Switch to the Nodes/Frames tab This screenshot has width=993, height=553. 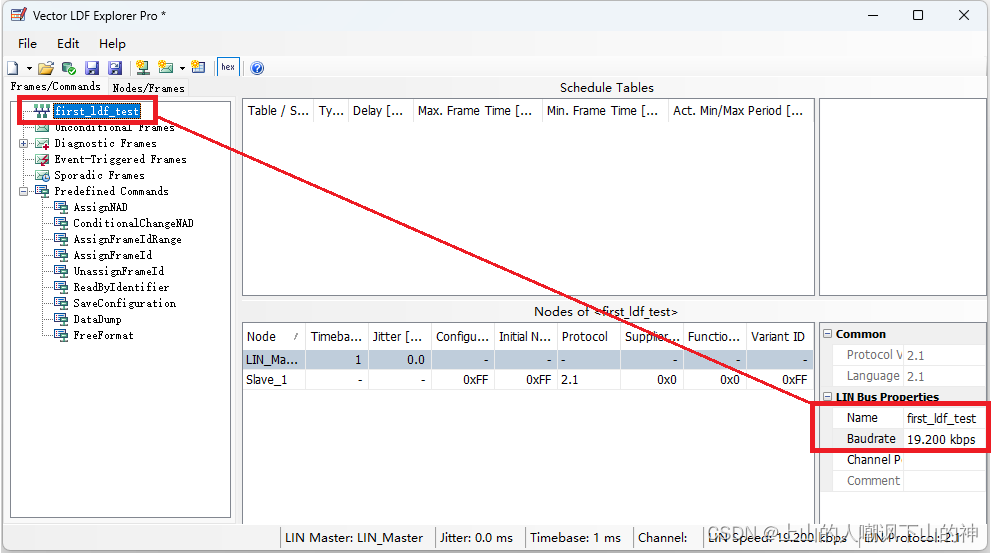pyautogui.click(x=148, y=88)
